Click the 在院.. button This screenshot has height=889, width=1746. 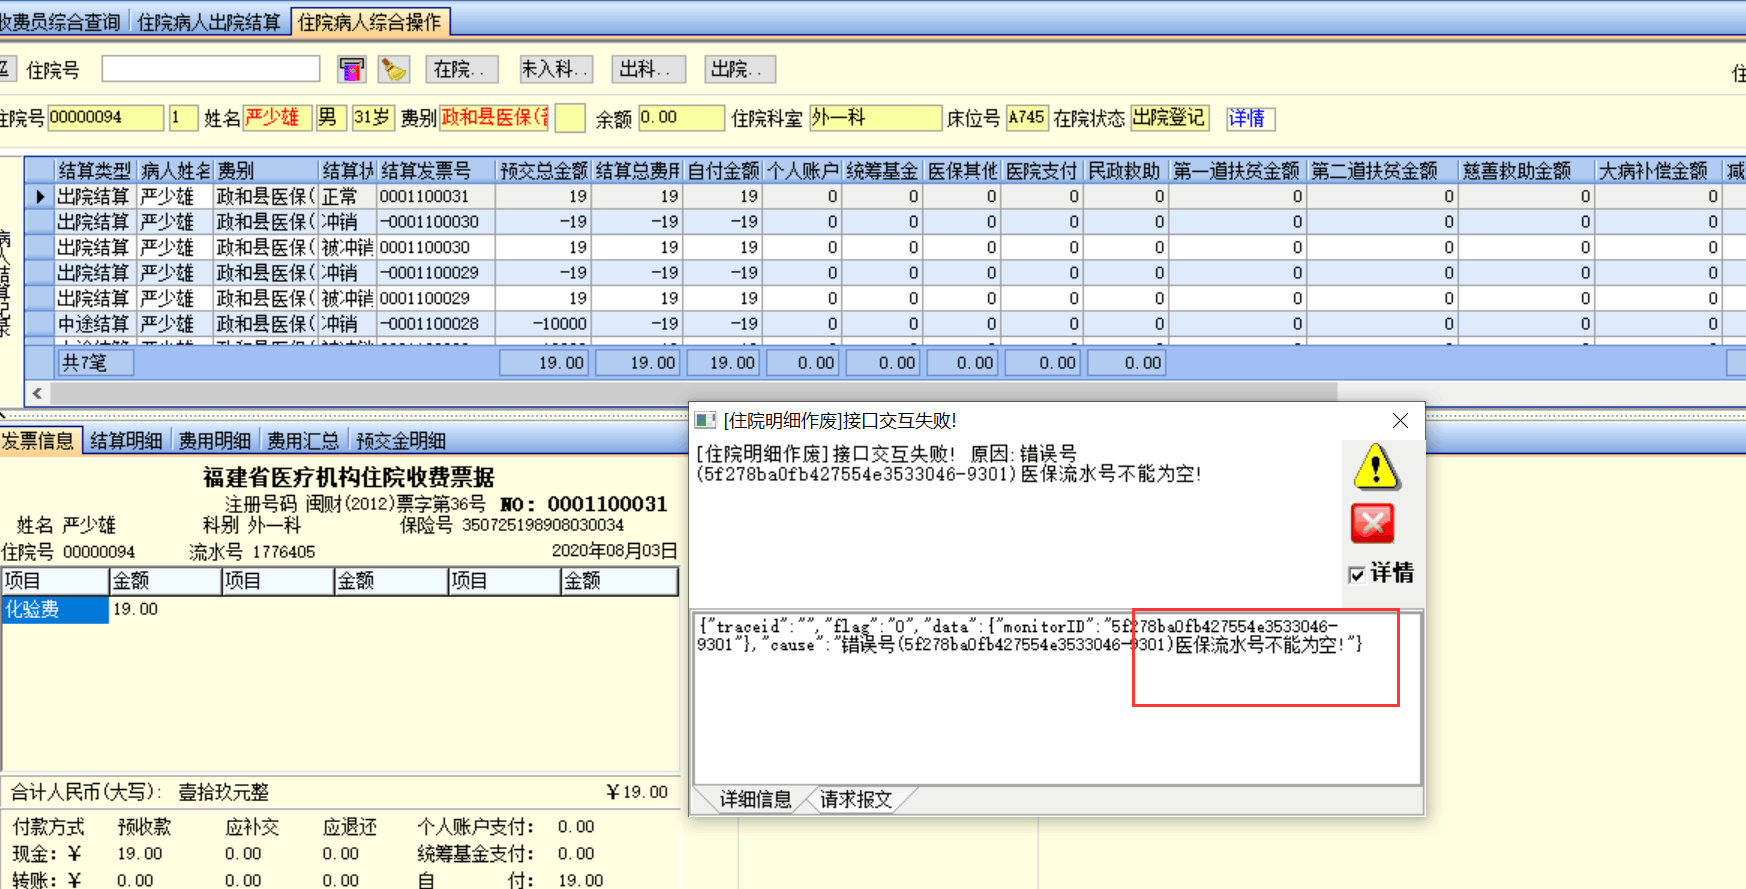[460, 69]
